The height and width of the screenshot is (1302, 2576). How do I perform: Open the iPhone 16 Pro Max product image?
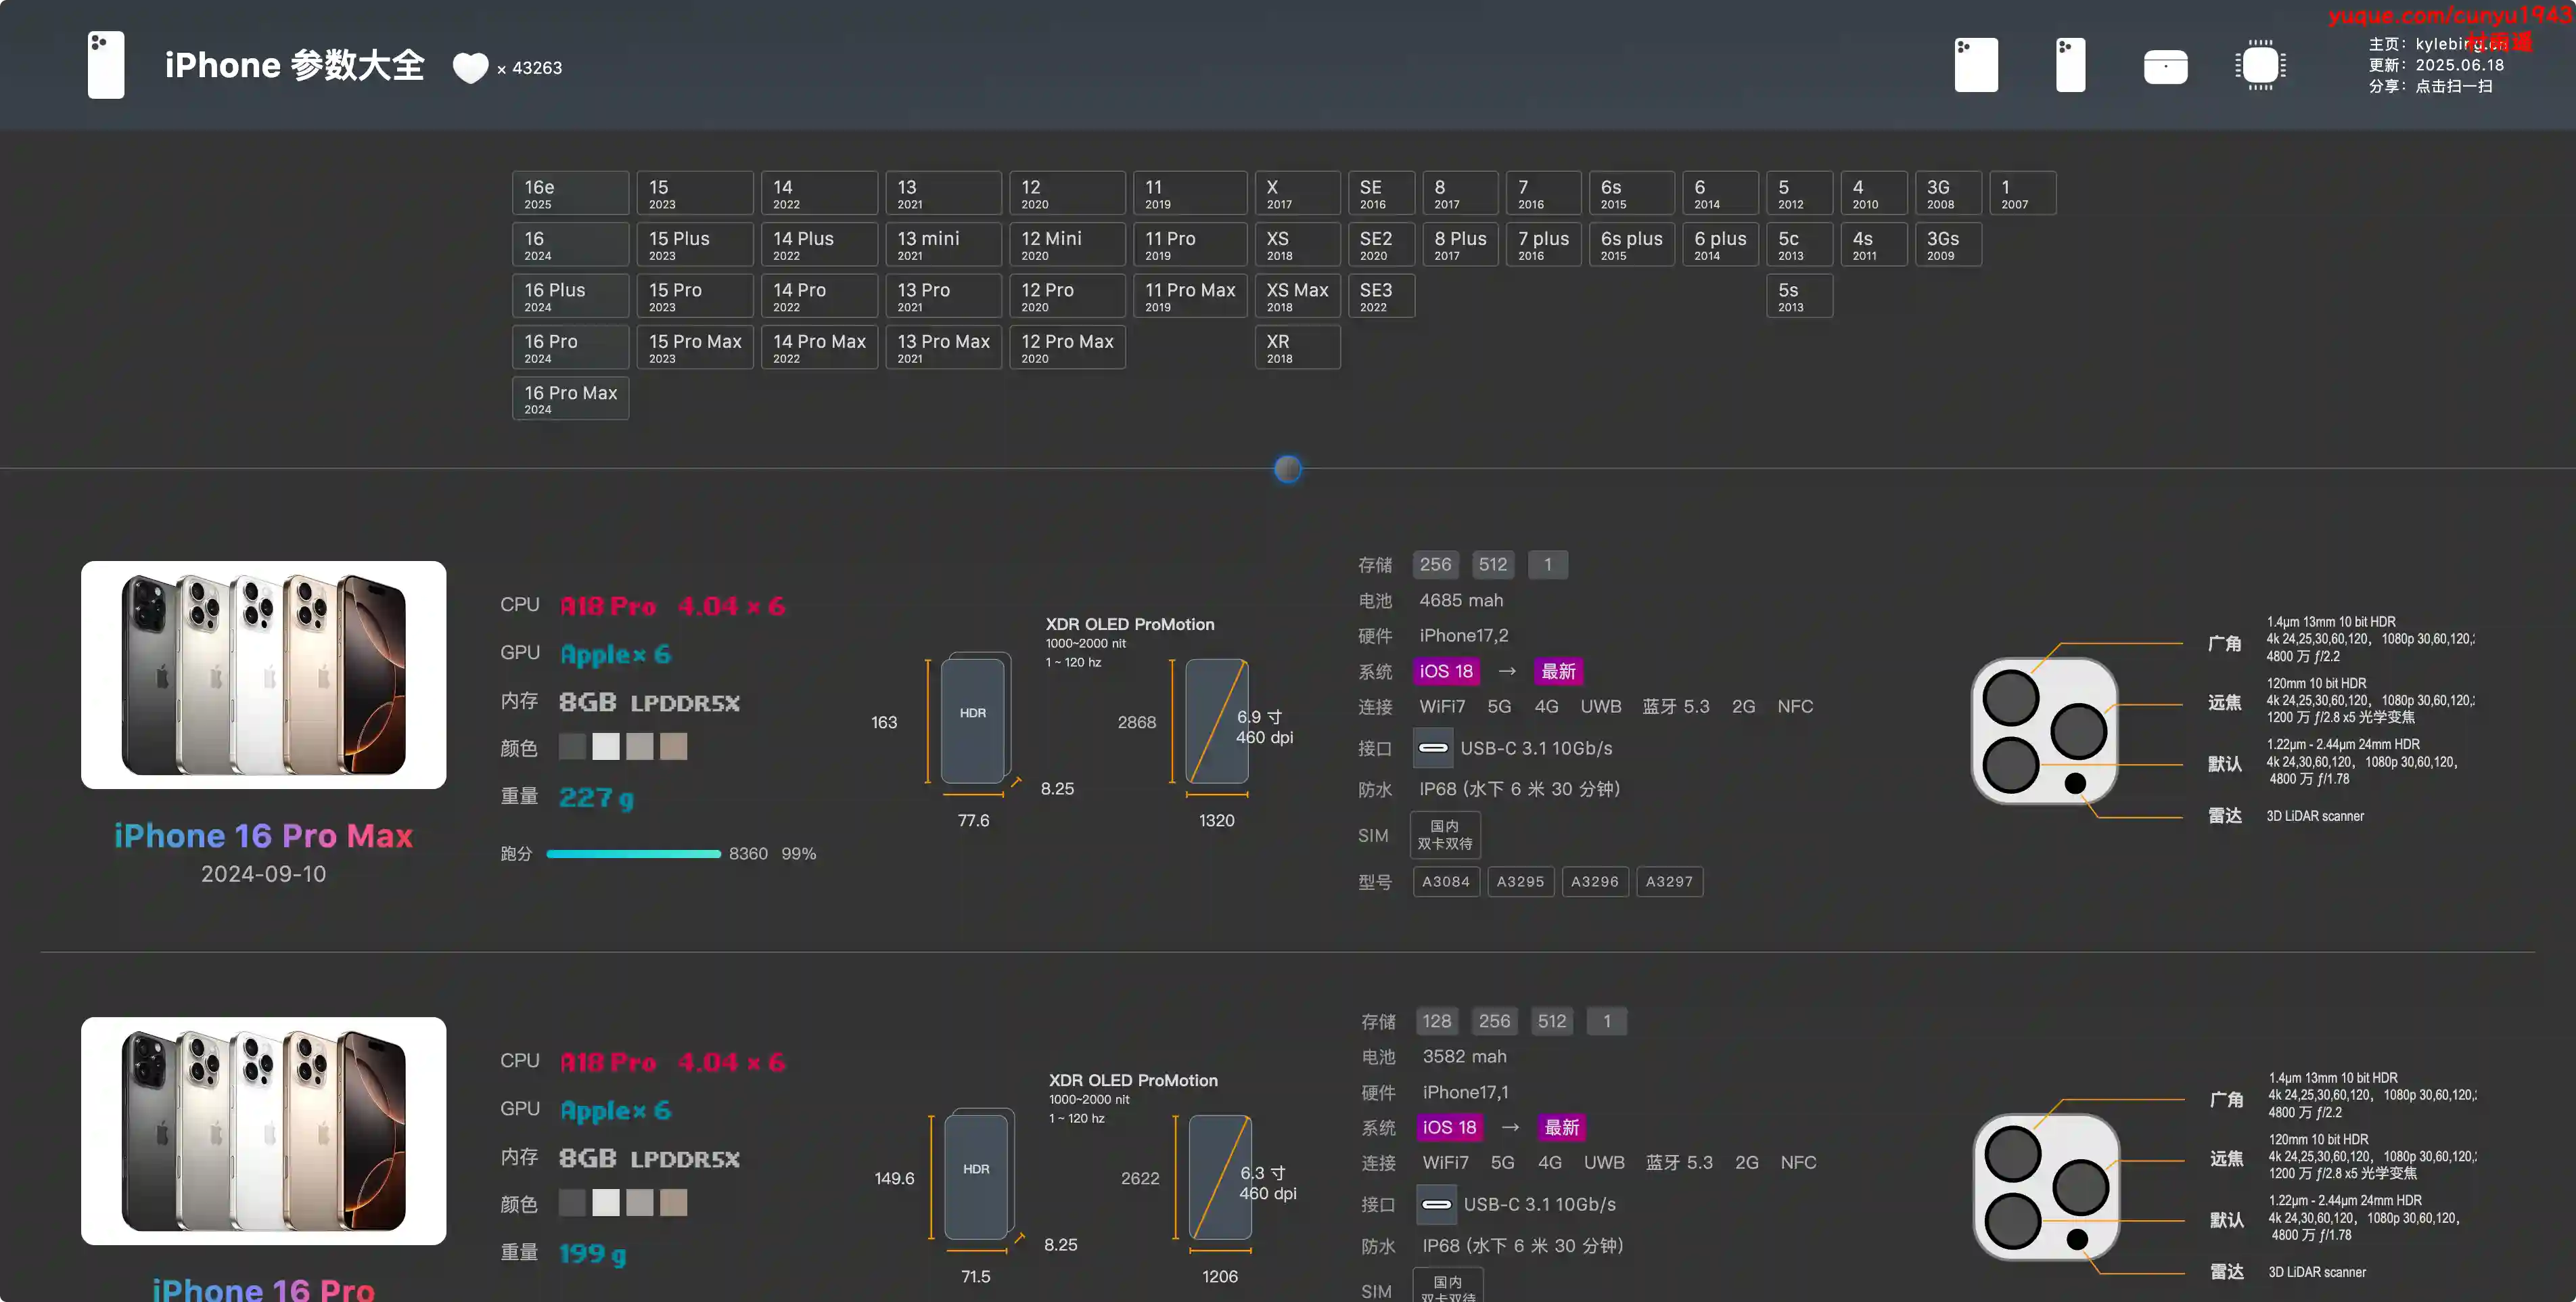264,674
